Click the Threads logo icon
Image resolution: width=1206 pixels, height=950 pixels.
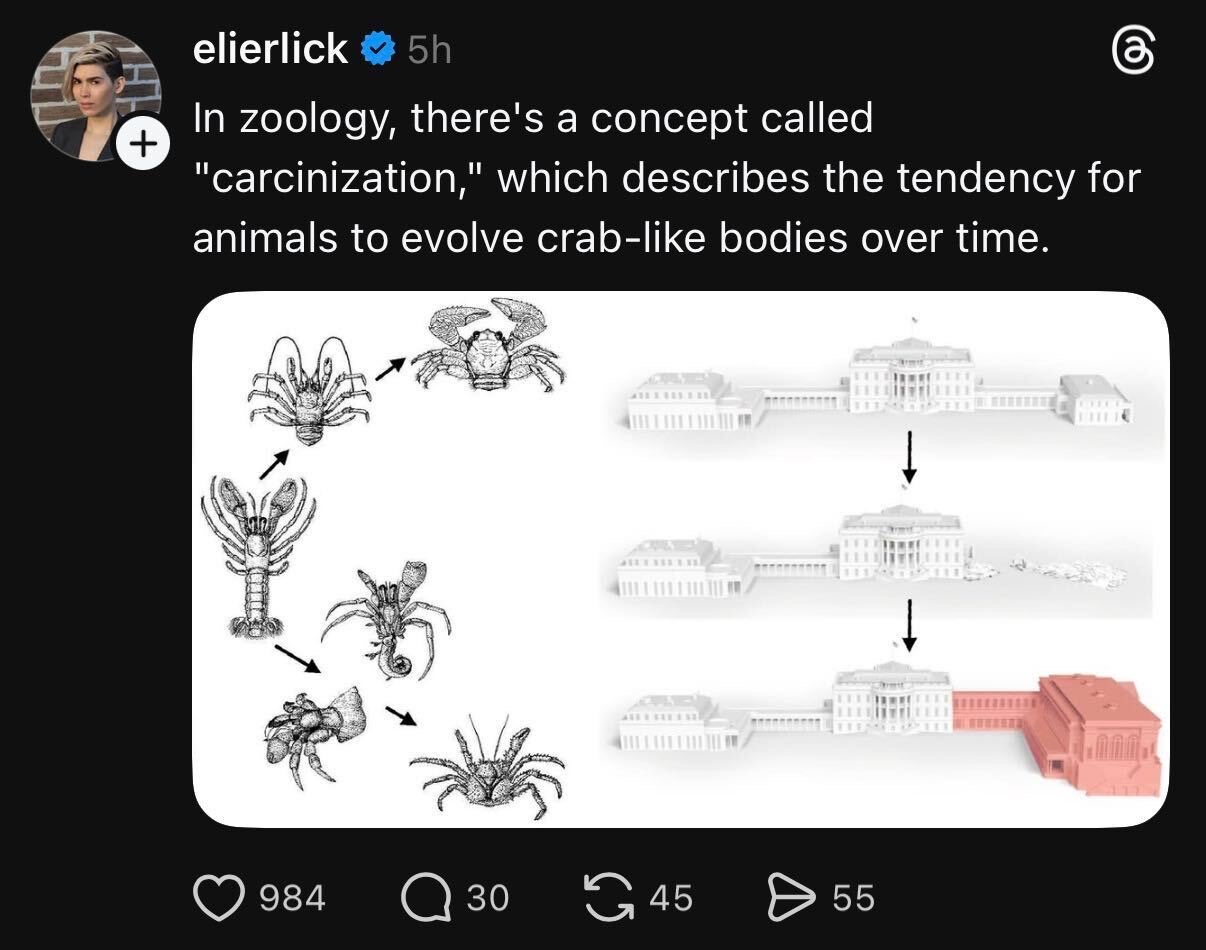click(1132, 52)
